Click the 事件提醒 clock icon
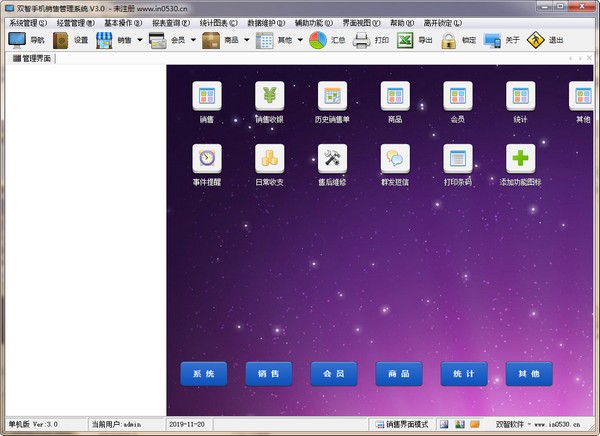This screenshot has width=600, height=436. [x=206, y=159]
